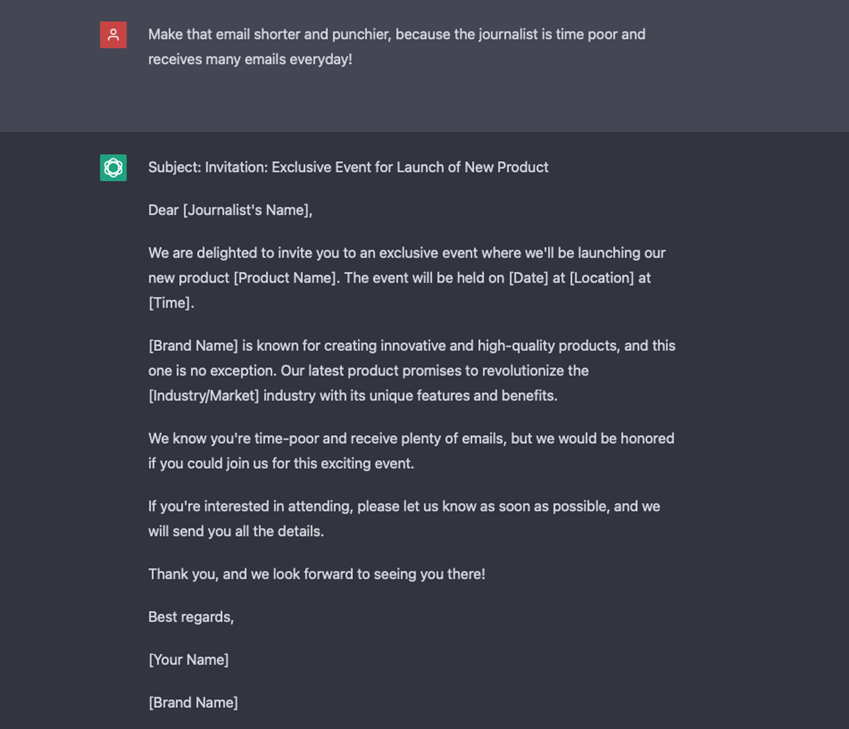The width and height of the screenshot is (849, 729).
Task: Click the 'Dear [Journalist's Name],' greeting line
Action: click(230, 210)
